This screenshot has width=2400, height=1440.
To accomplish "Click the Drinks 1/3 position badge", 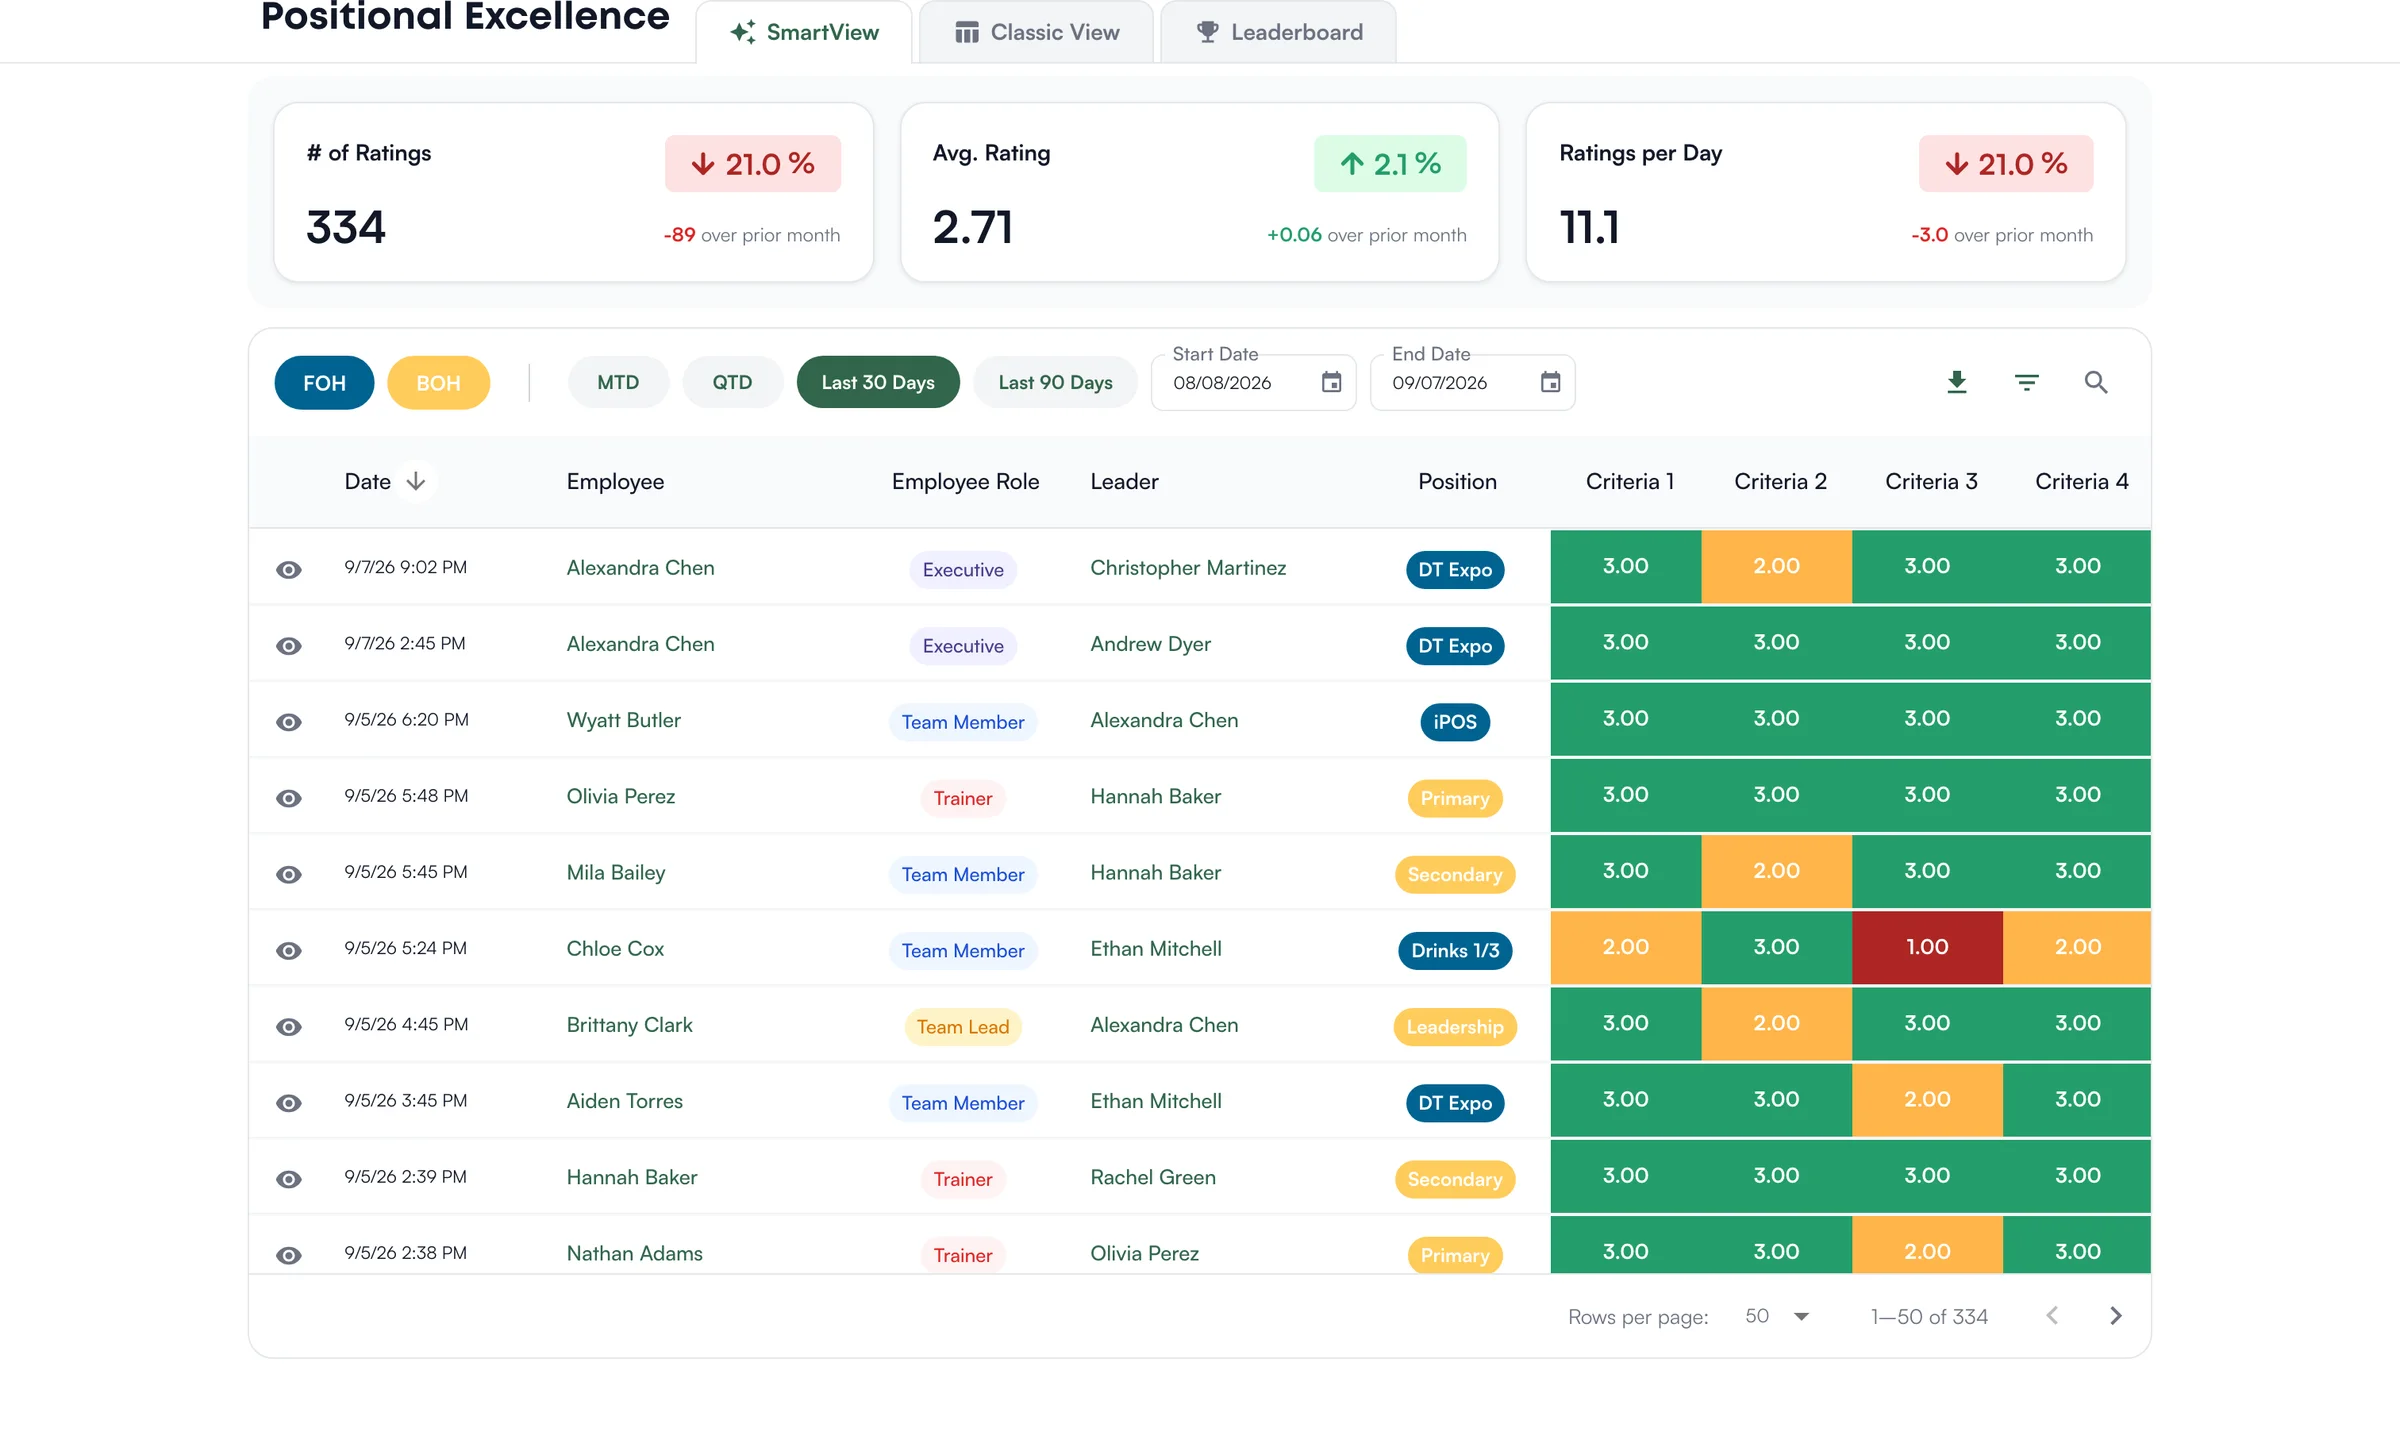I will pyautogui.click(x=1455, y=950).
